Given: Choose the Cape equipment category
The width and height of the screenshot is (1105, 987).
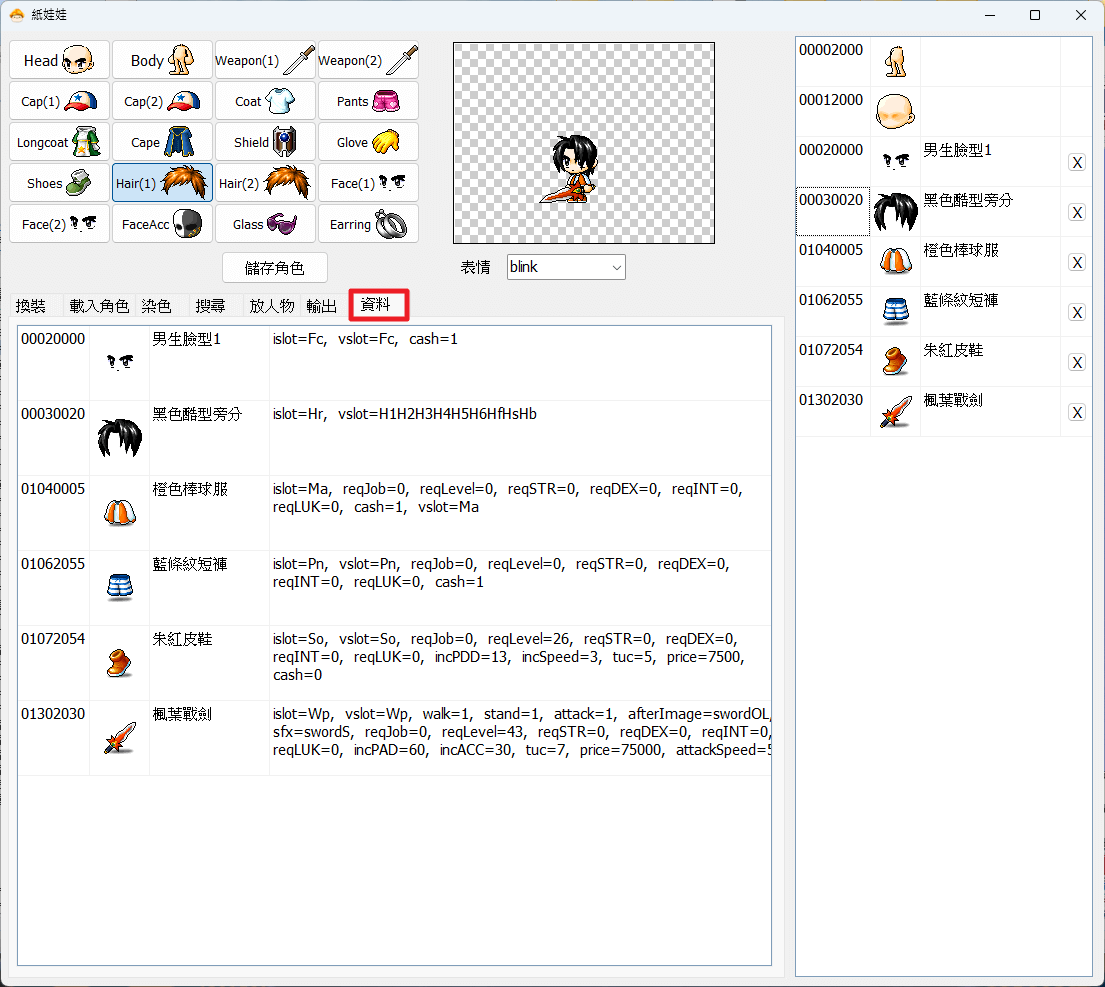Looking at the screenshot, I should 162,142.
